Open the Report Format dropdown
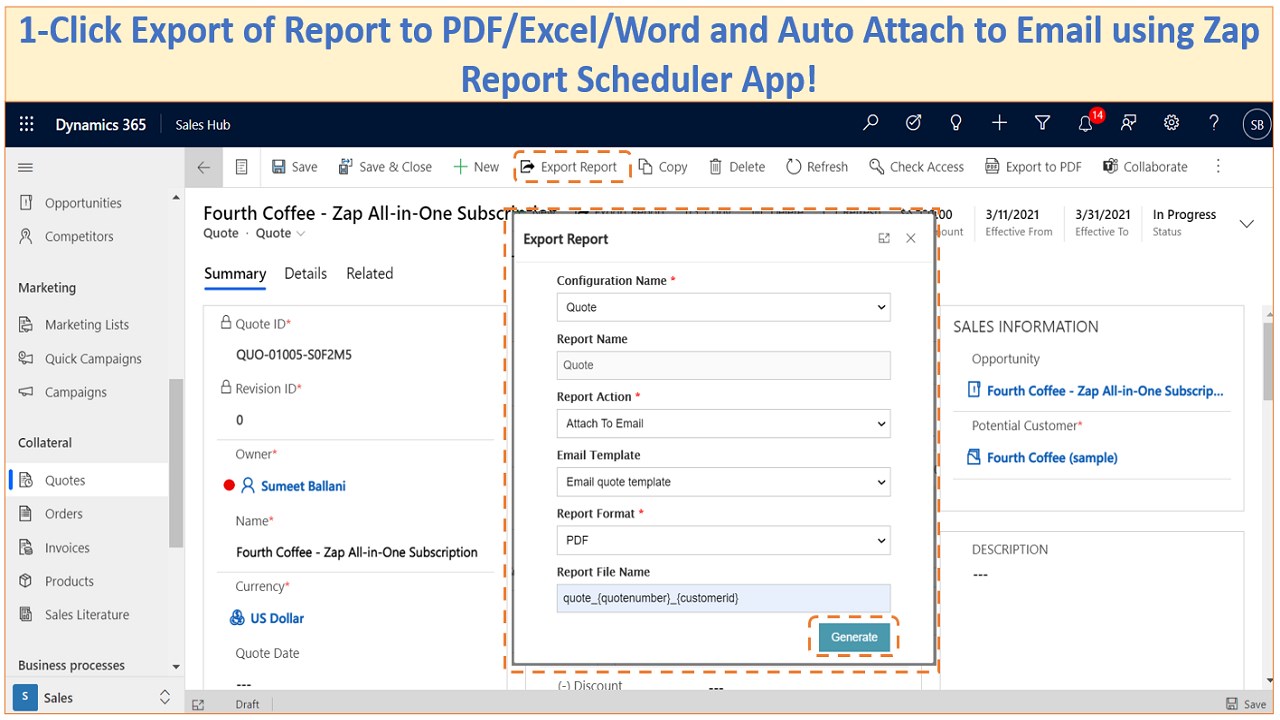Image resolution: width=1280 pixels, height=720 pixels. [x=723, y=540]
